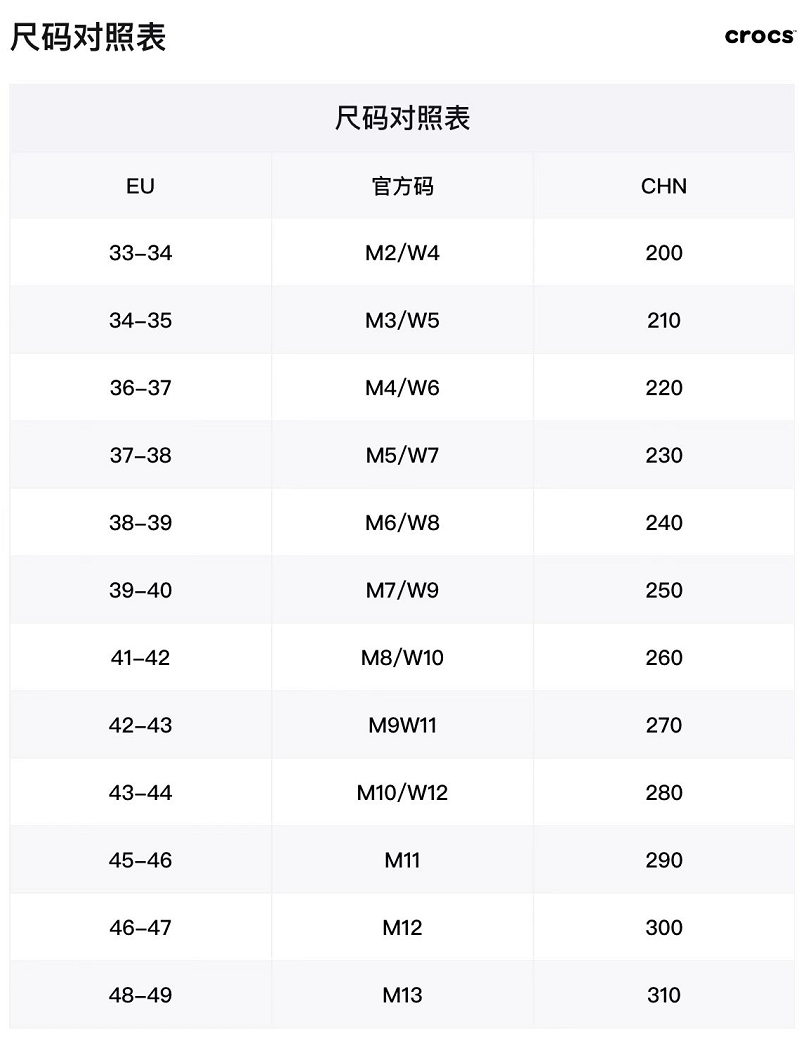Click the 尺码对照表 page heading

point(88,37)
